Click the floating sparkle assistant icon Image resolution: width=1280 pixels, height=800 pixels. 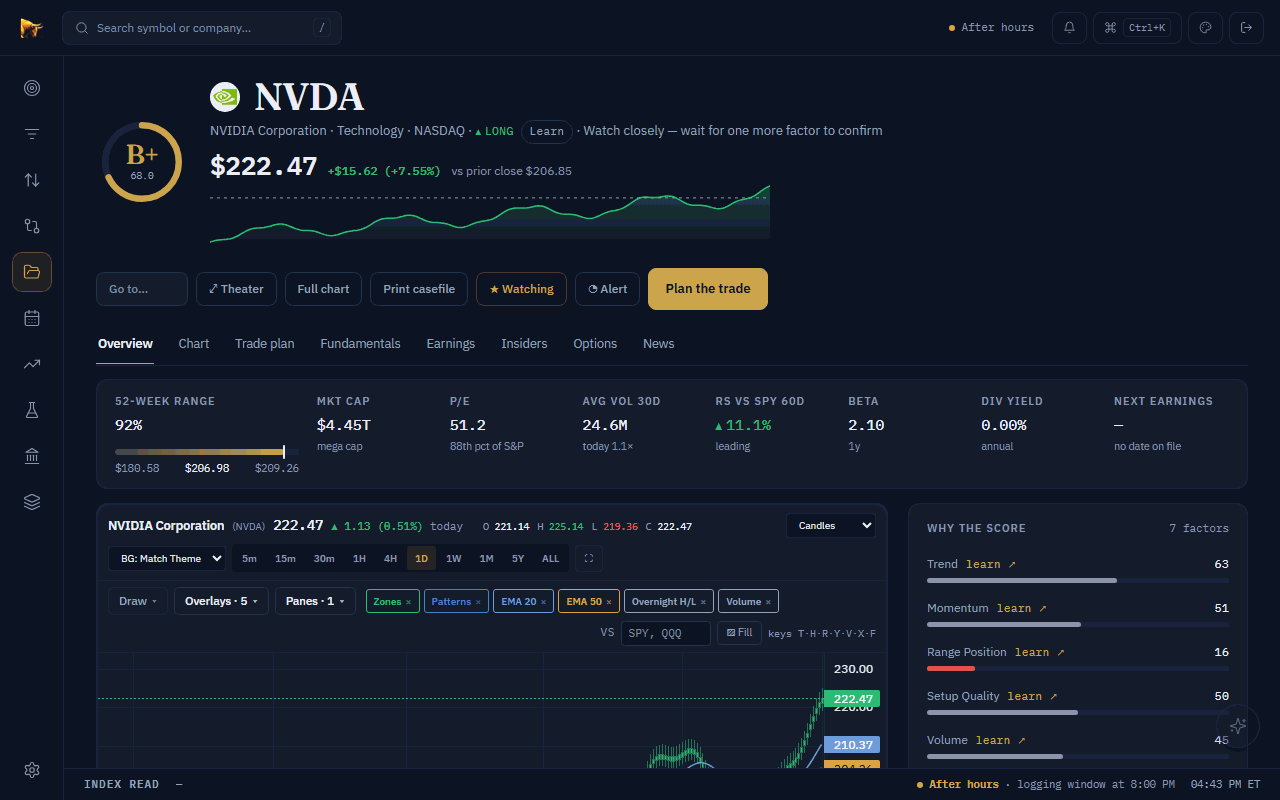click(x=1238, y=726)
